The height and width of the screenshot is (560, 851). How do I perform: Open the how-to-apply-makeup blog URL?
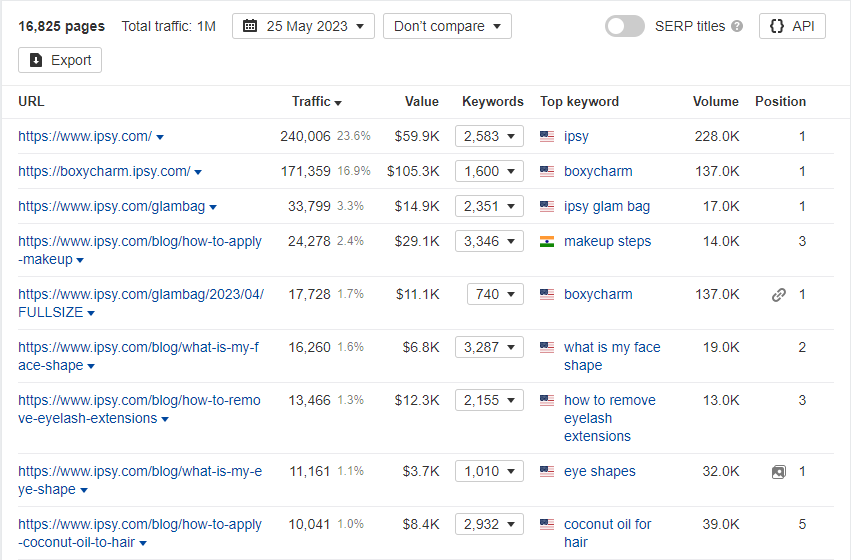pos(139,250)
